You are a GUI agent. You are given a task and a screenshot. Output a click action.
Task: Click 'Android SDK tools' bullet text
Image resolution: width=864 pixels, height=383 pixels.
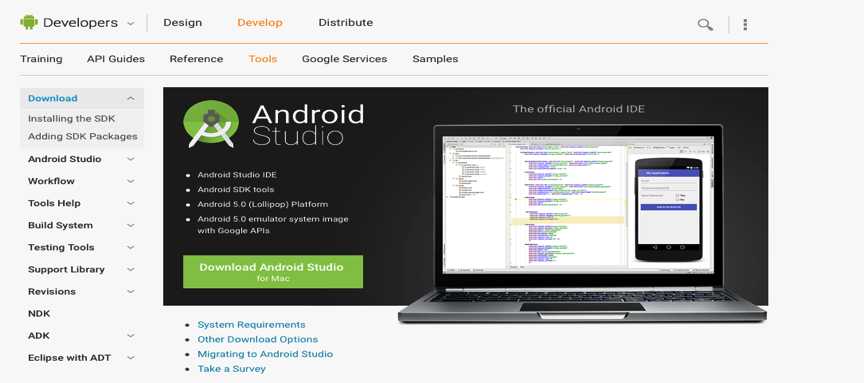coord(236,189)
